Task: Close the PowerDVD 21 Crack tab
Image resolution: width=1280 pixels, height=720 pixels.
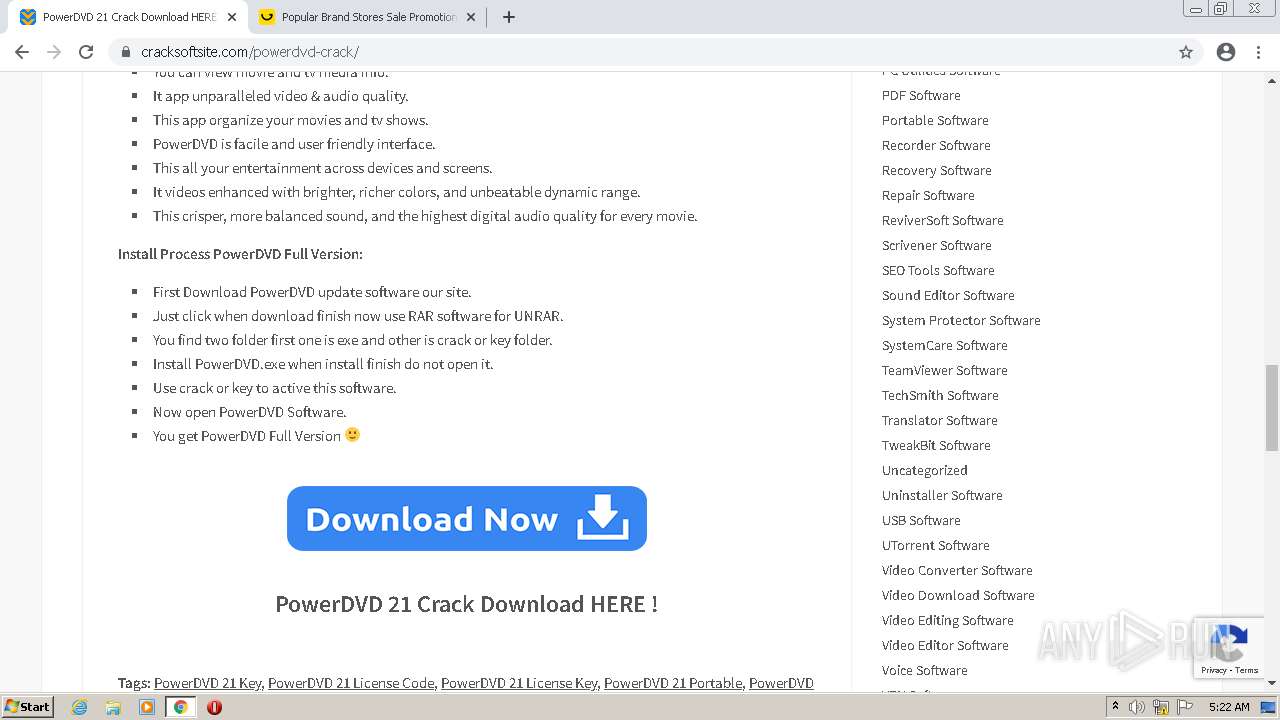Action: tap(232, 17)
